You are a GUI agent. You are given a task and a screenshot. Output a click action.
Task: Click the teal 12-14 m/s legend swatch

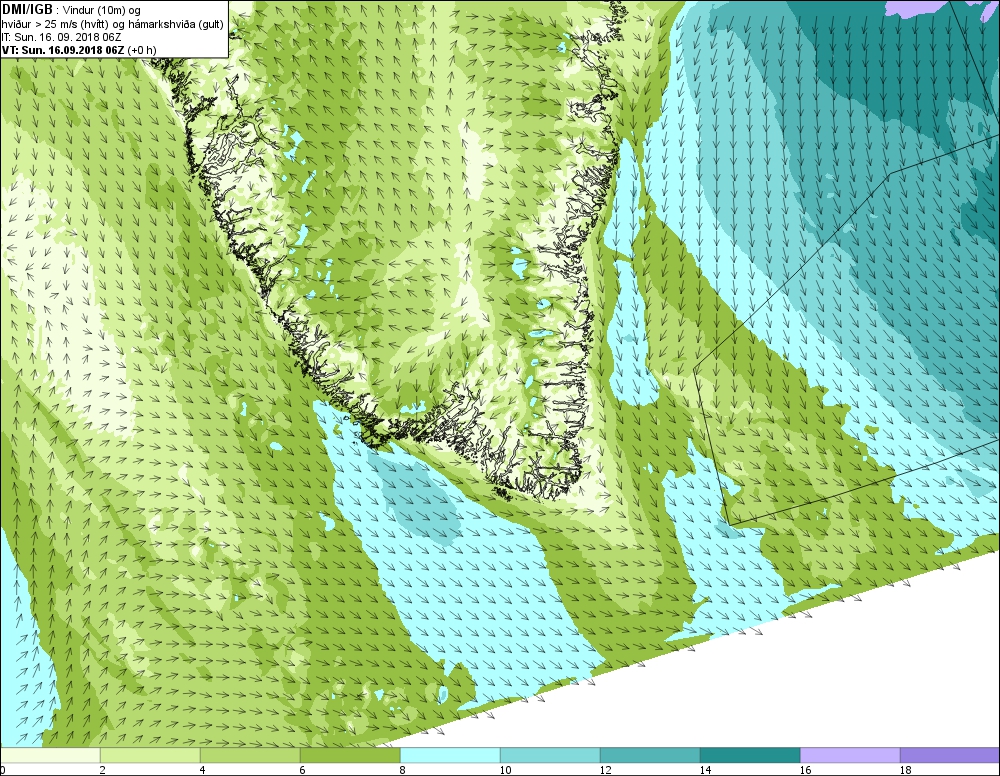click(x=650, y=755)
